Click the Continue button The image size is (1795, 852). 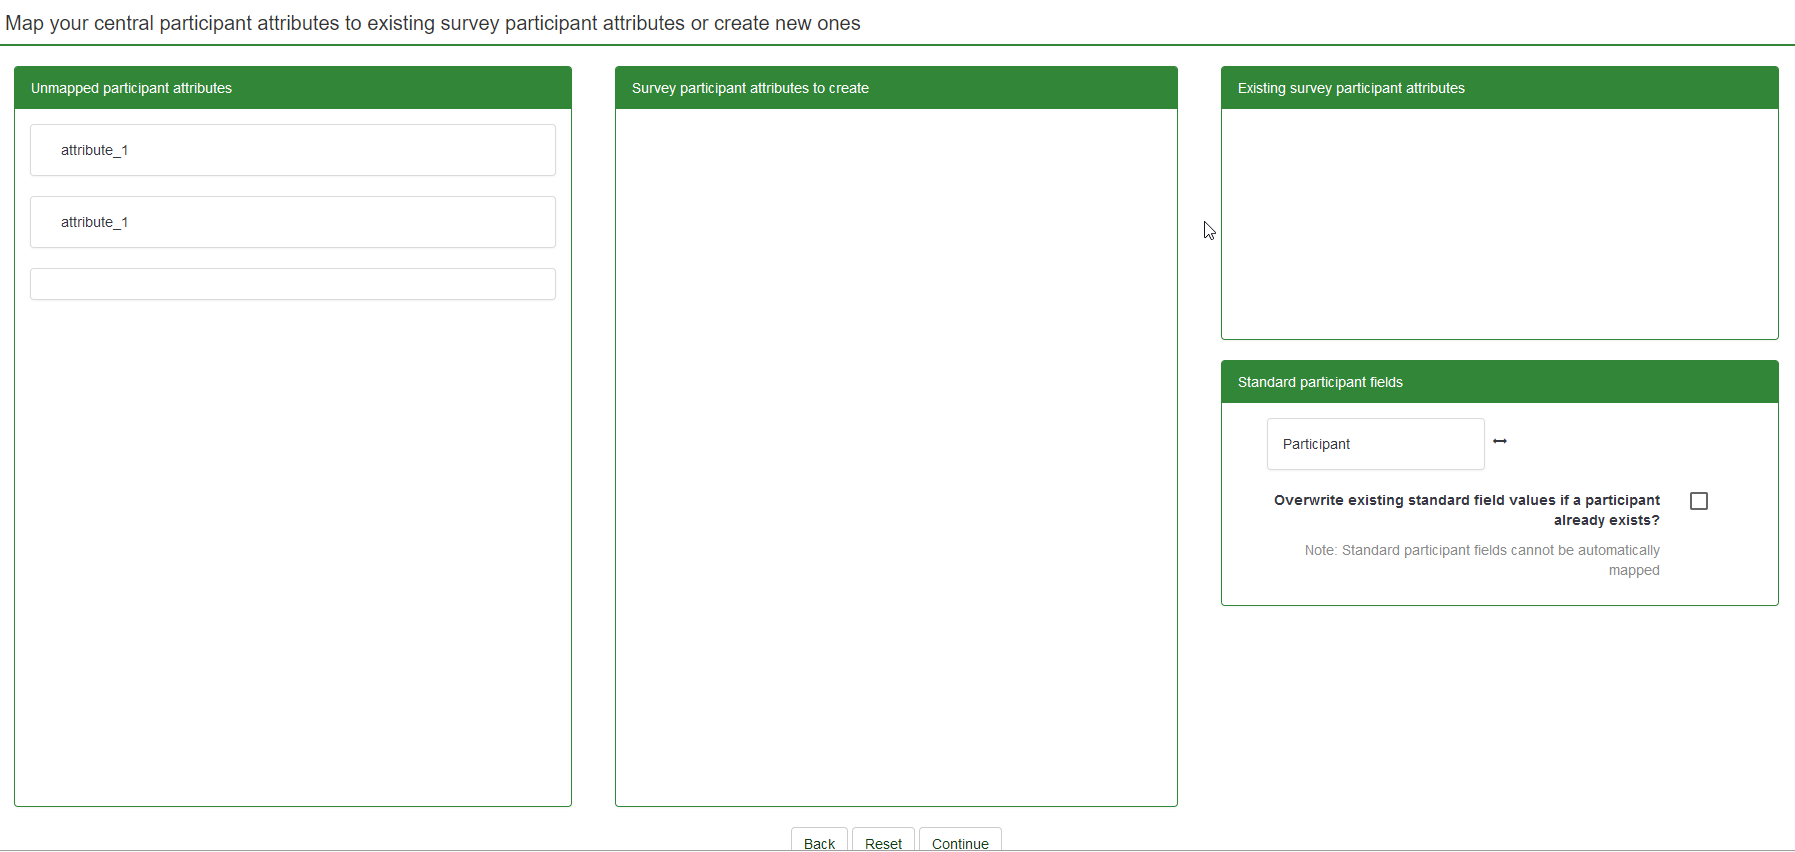click(959, 842)
